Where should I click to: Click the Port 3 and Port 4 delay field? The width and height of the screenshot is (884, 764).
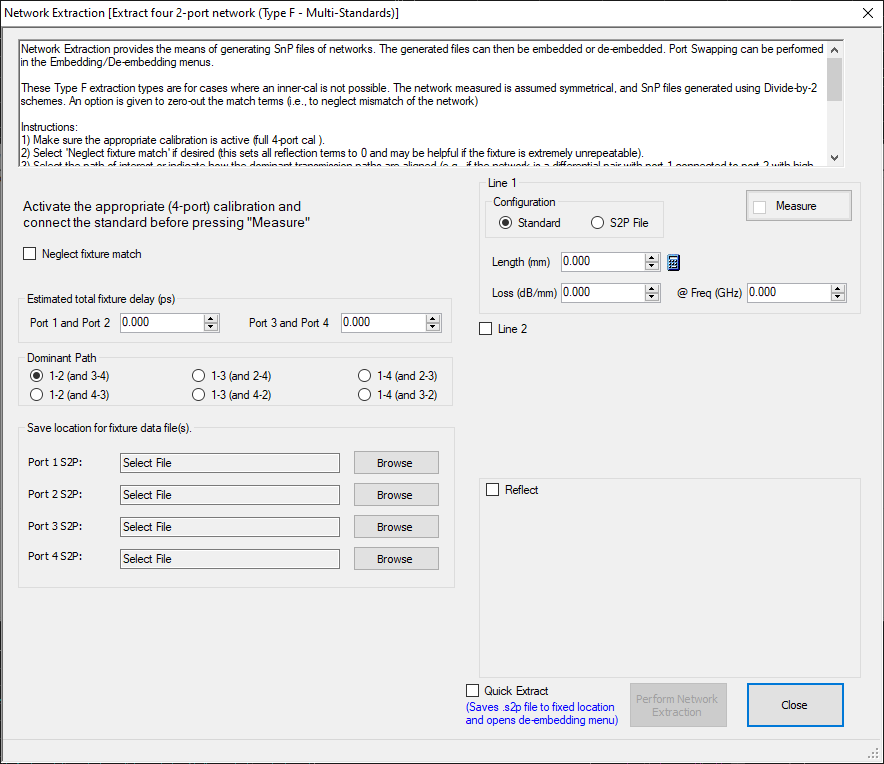(382, 323)
